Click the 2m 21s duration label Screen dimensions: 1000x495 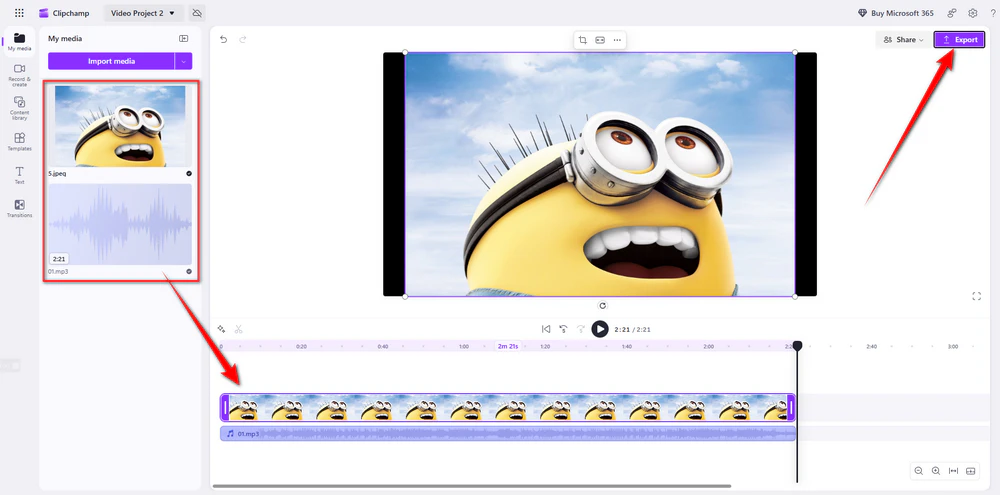click(x=508, y=346)
